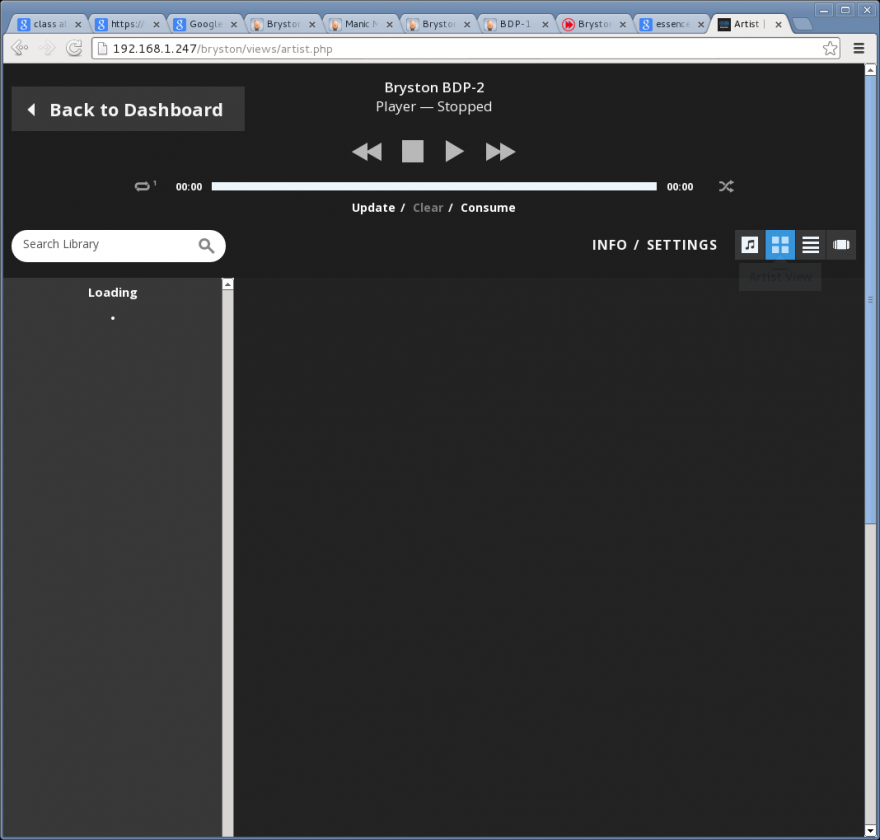This screenshot has width=880, height=840.
Task: Click the page icon in address bar
Action: coord(102,49)
